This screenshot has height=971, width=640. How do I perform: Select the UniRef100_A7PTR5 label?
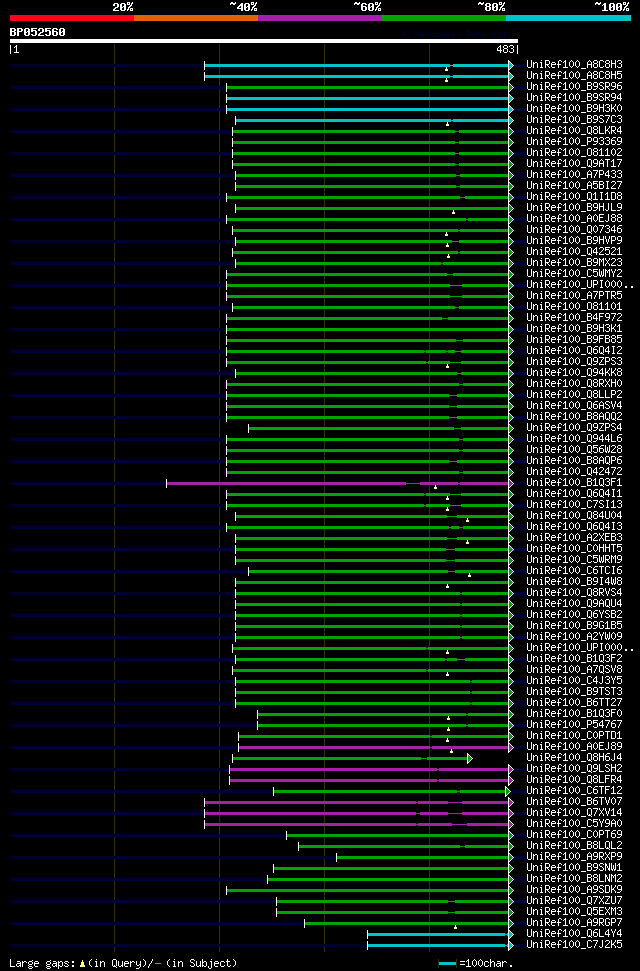[574, 295]
